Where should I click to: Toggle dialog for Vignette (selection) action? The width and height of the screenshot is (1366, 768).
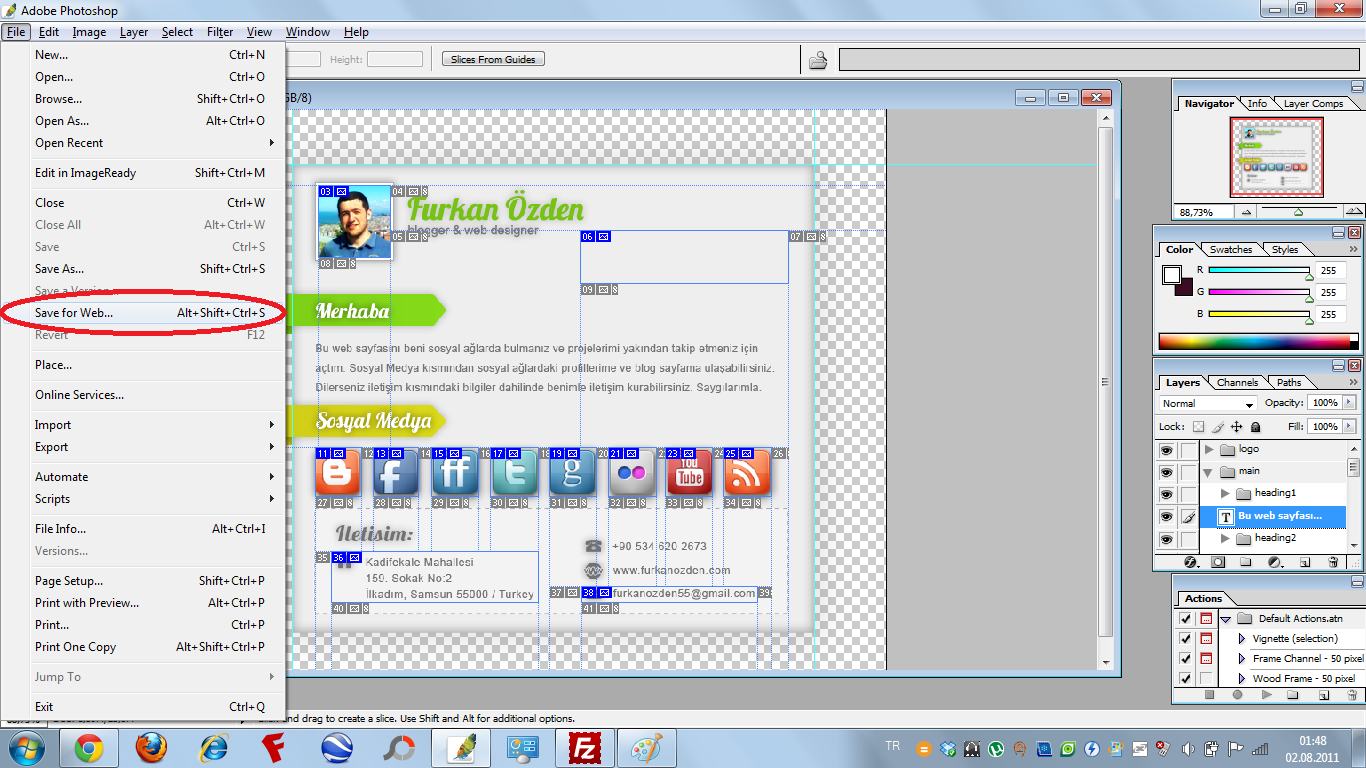pos(1206,639)
